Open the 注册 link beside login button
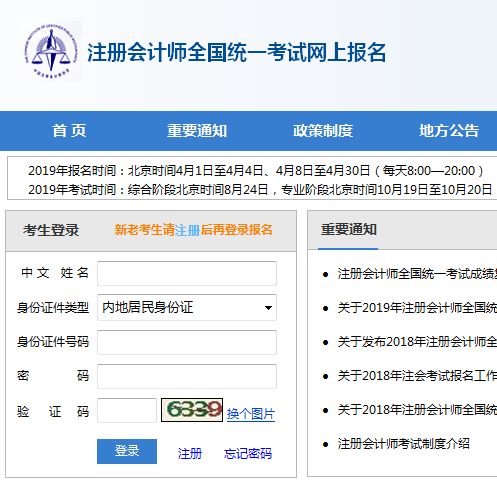Image resolution: width=497 pixels, height=480 pixels. (x=190, y=454)
